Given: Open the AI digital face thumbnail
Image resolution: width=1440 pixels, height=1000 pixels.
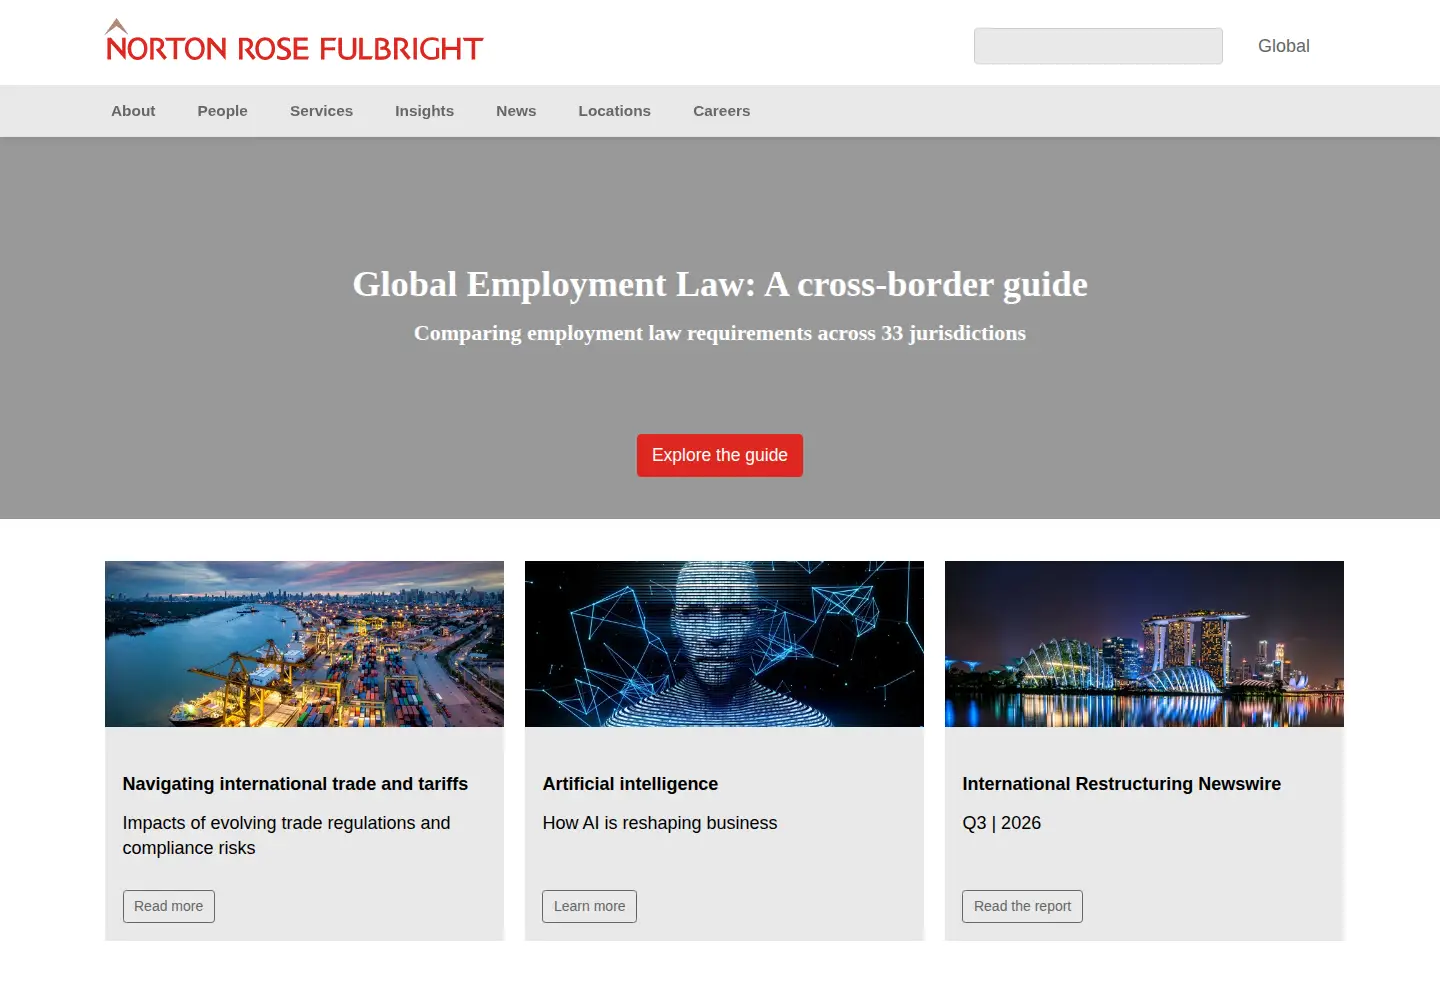Looking at the screenshot, I should pyautogui.click(x=724, y=644).
